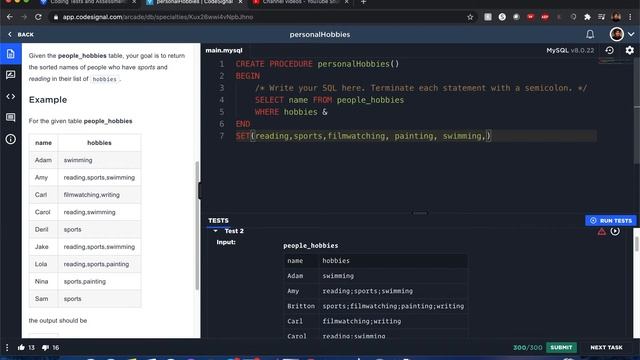Switch to the personalHobbies CodeSignal browser tab
This screenshot has width=640, height=360.
(194, 2)
